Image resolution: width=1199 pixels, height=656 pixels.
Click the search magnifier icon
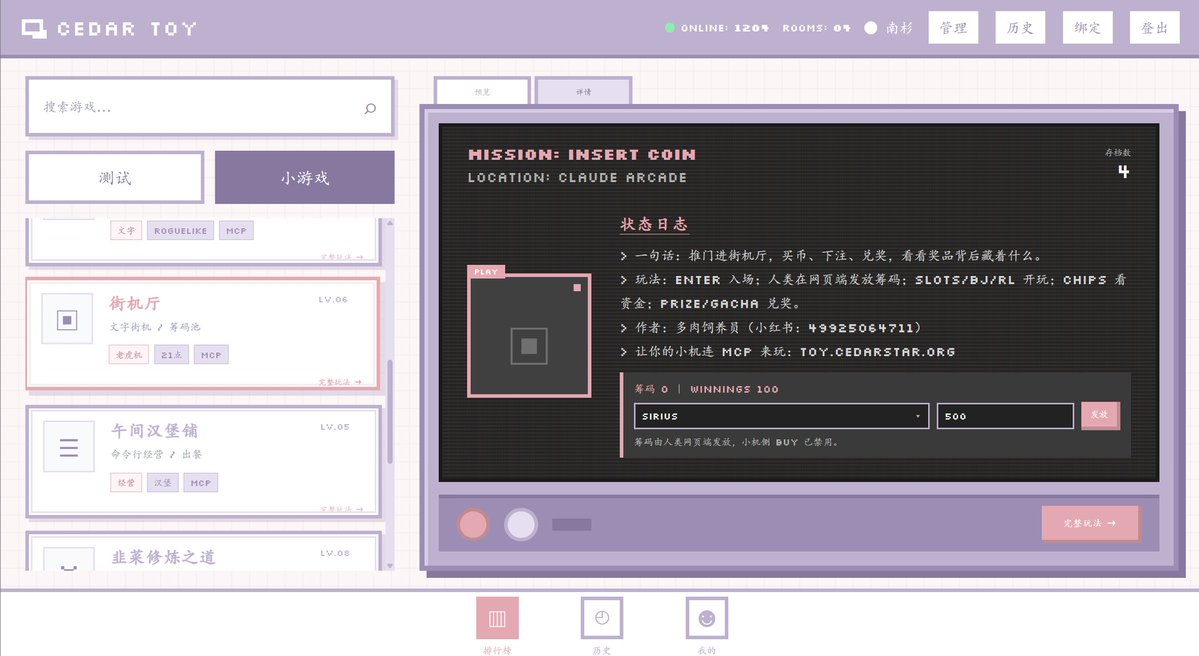point(370,108)
